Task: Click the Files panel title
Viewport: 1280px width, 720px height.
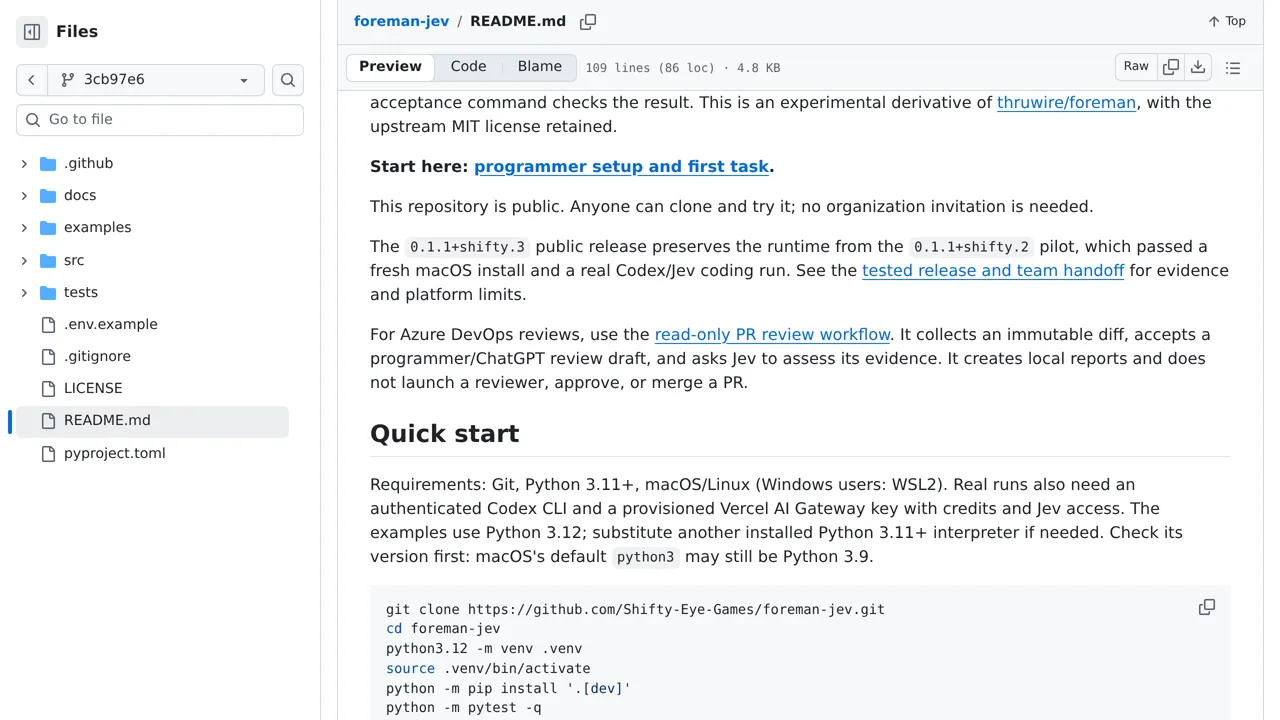Action: tap(77, 32)
